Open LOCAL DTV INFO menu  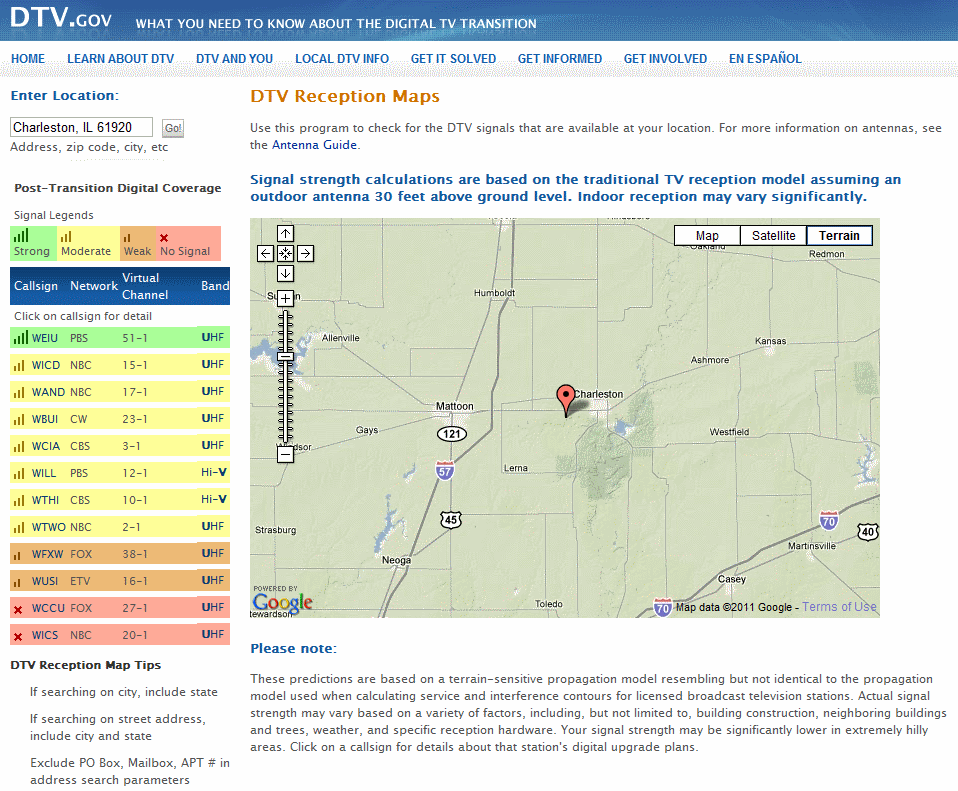tap(342, 59)
